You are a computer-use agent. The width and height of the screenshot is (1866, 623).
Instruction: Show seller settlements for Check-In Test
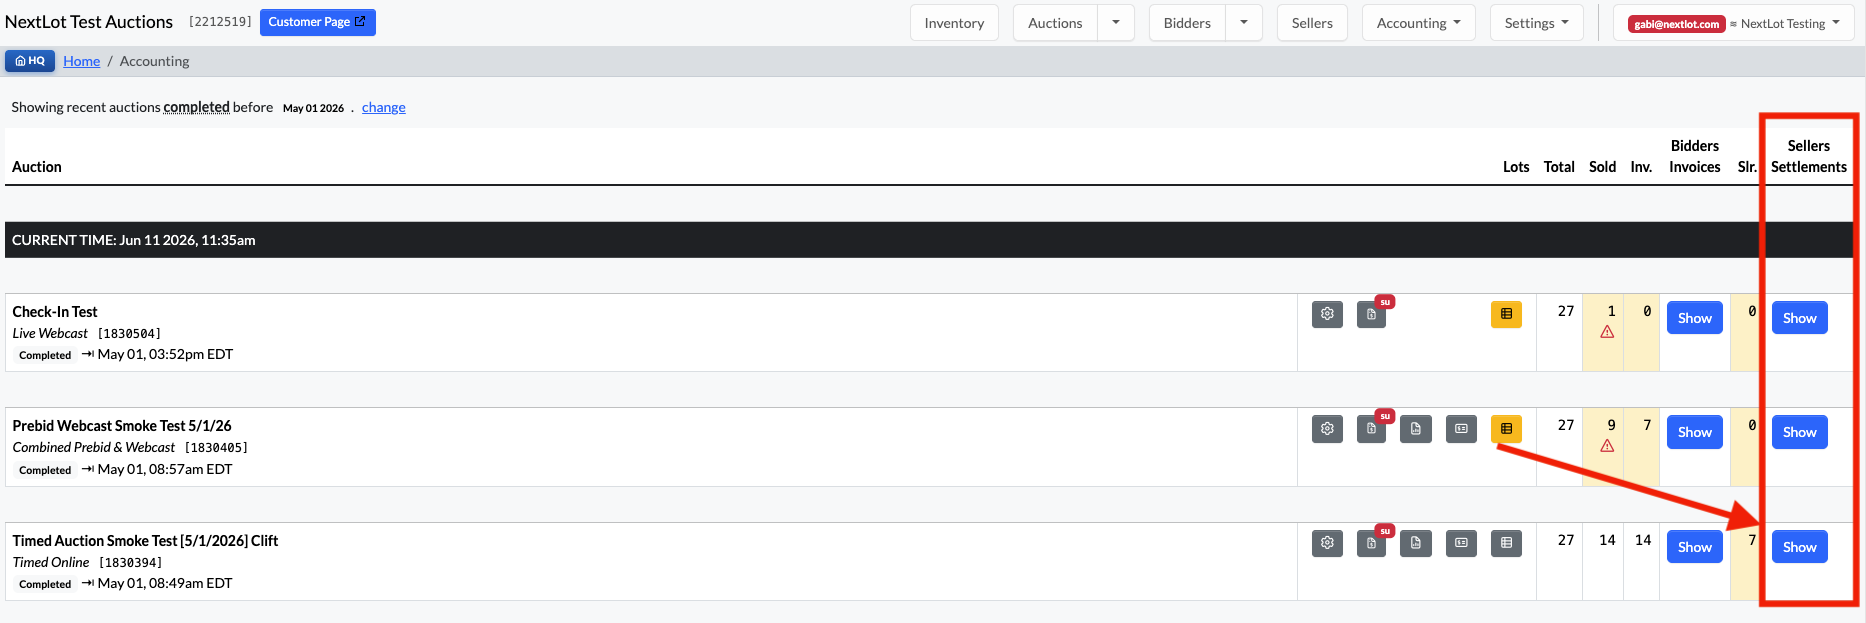1799,318
